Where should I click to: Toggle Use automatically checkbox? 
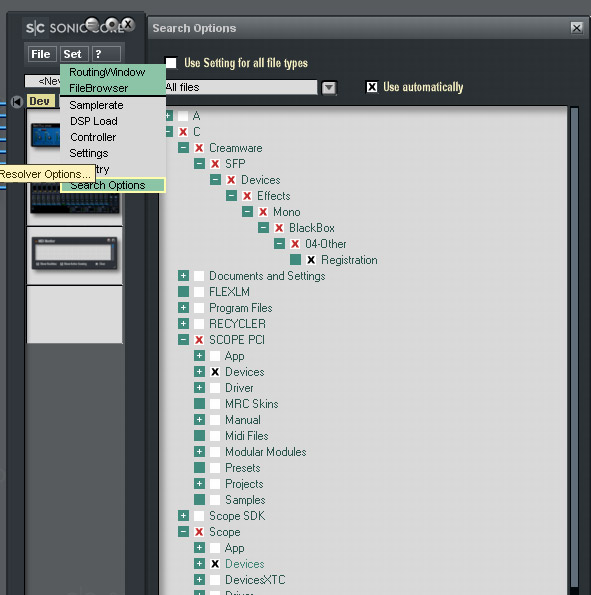pyautogui.click(x=372, y=87)
